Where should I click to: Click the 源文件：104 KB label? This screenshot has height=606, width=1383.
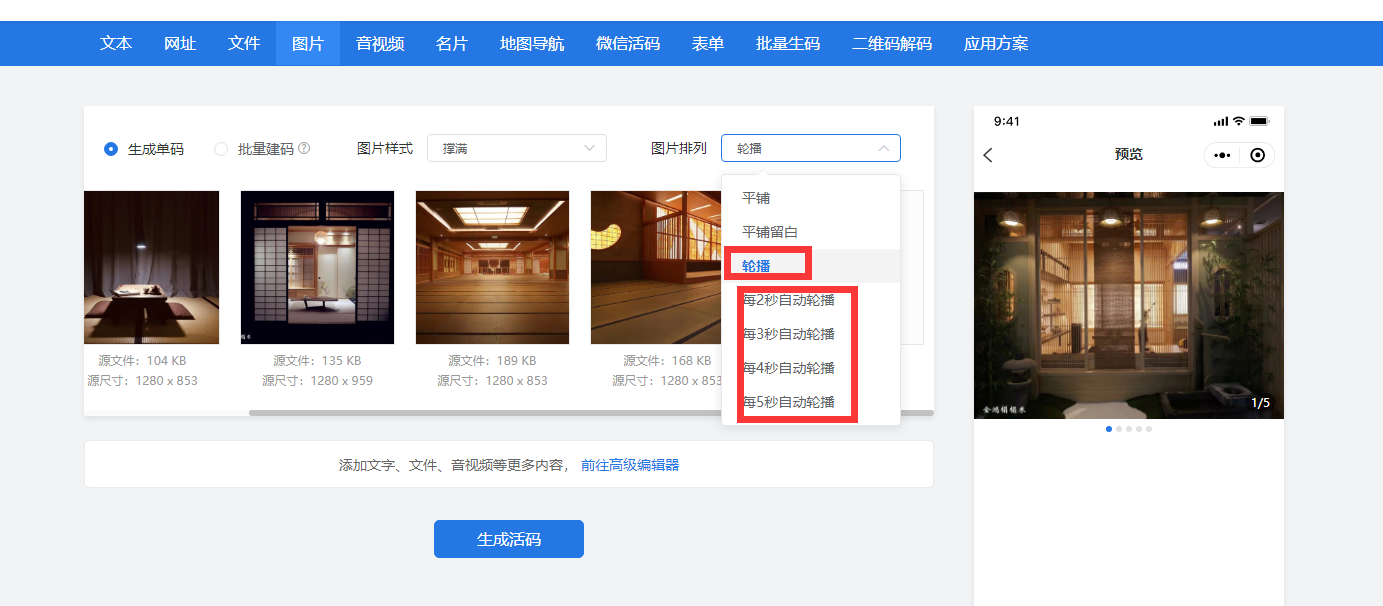point(142,360)
